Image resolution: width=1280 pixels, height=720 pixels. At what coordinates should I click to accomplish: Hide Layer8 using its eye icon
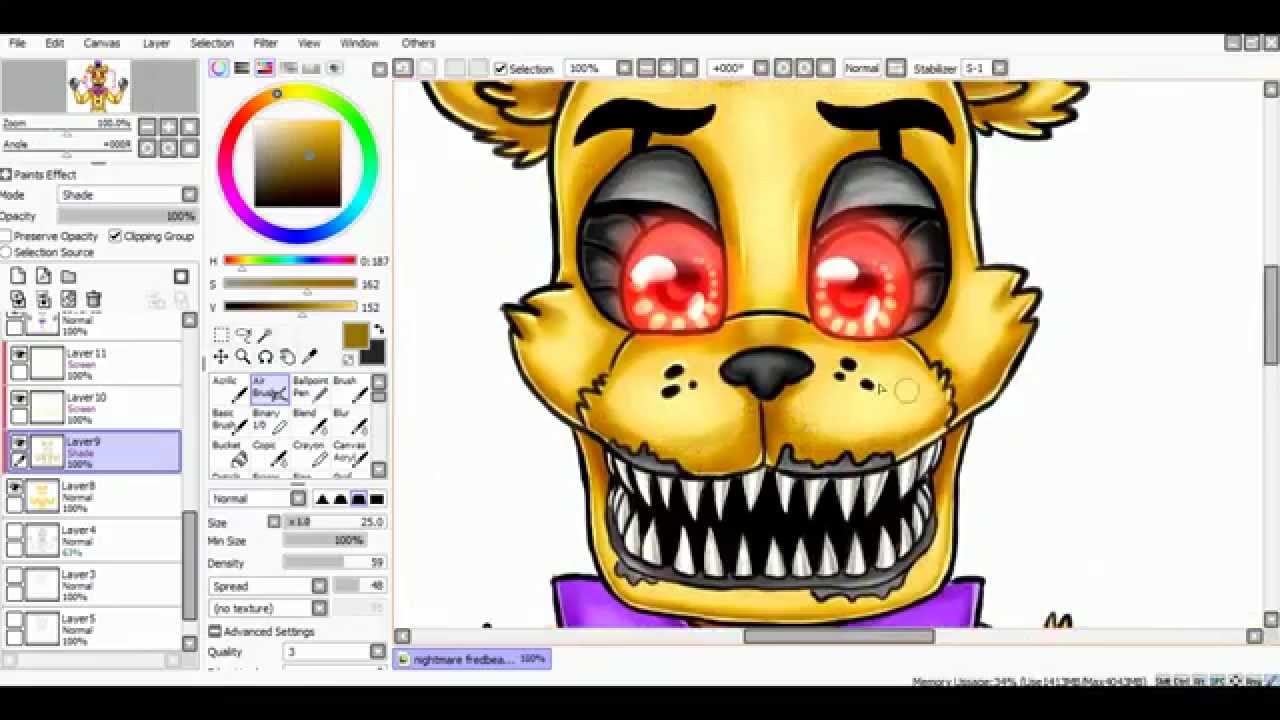click(x=15, y=487)
